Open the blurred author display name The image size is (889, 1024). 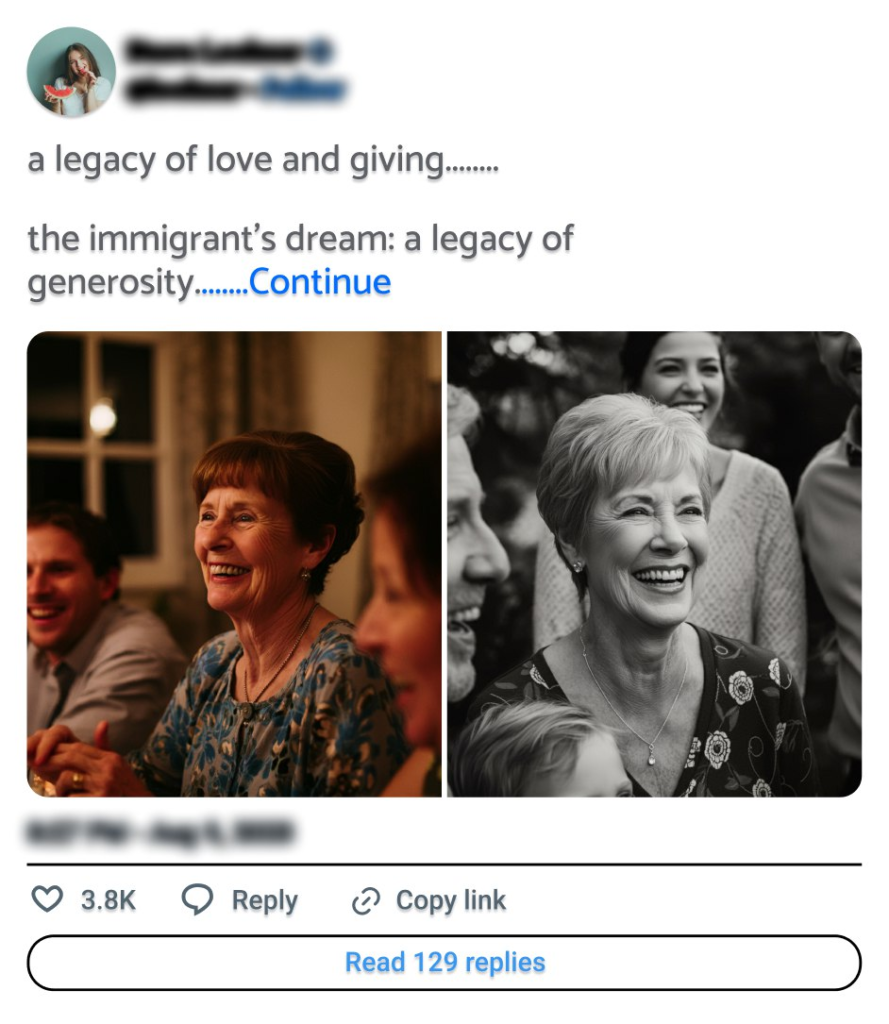pos(215,51)
